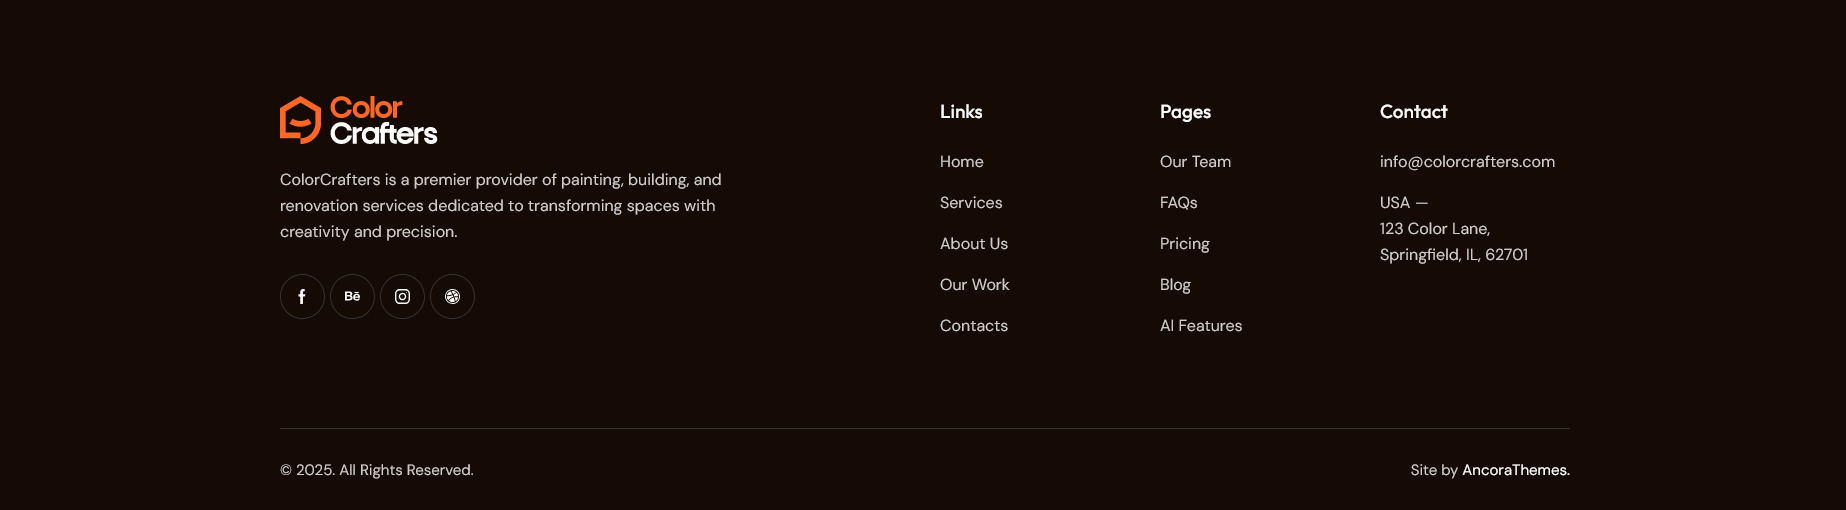
Task: Open the Facebook social icon
Action: [302, 297]
